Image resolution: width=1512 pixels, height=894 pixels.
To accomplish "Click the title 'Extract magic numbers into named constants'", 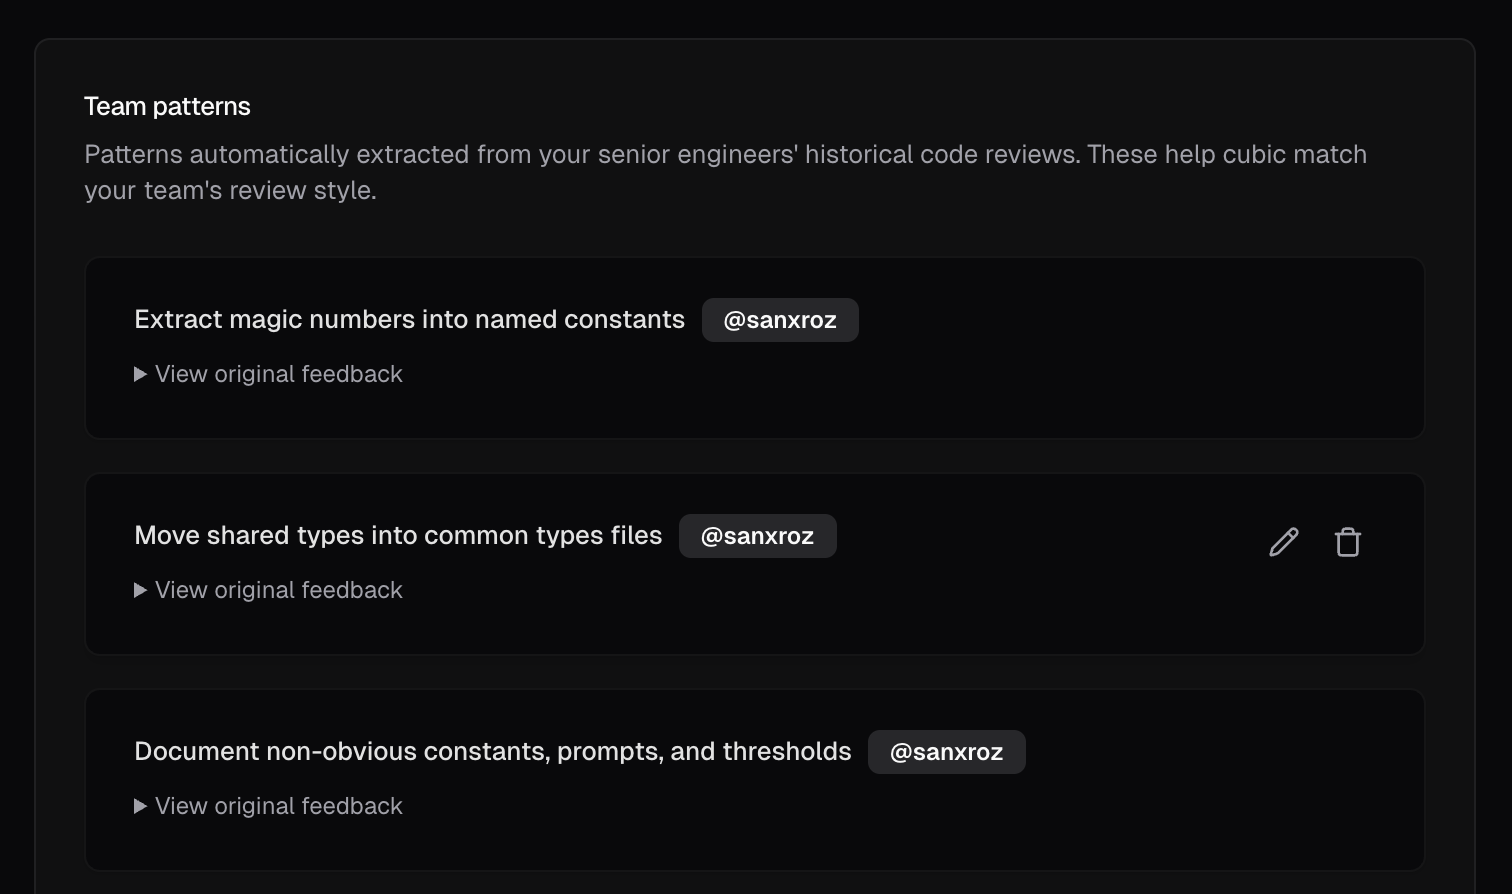I will tap(409, 319).
